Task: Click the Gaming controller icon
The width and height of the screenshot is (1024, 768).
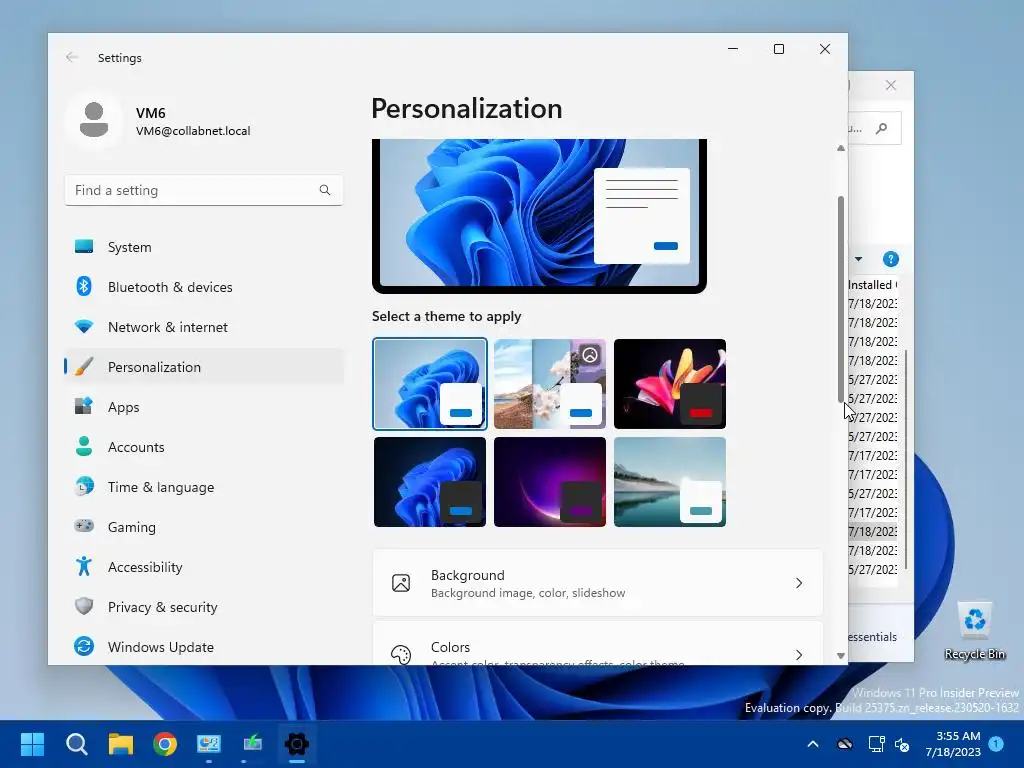Action: coord(84,526)
